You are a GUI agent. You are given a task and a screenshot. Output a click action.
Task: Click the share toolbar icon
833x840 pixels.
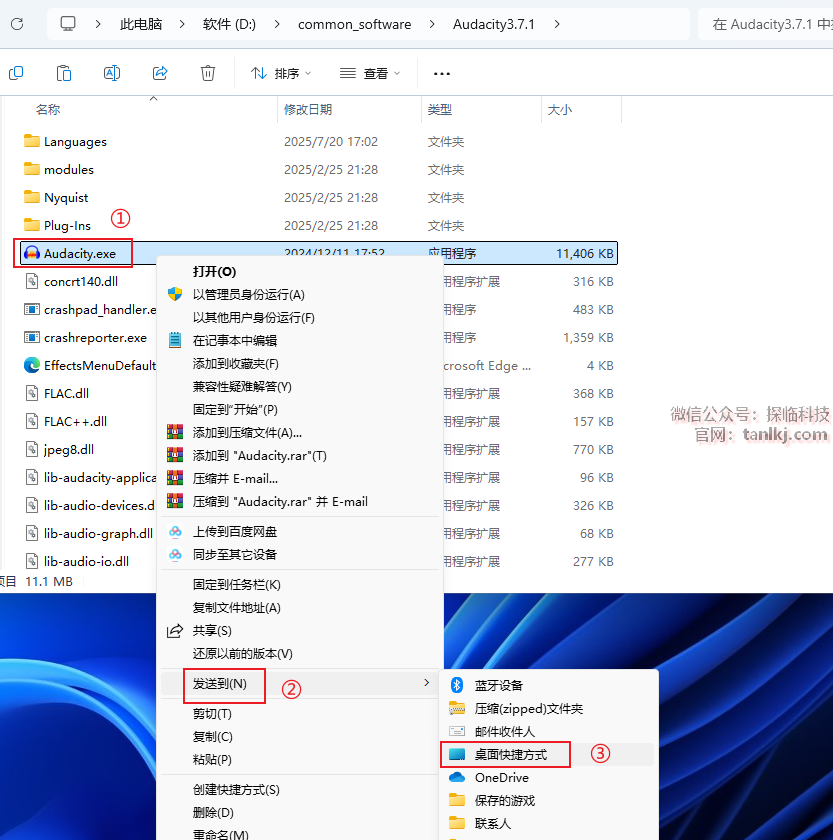tap(160, 73)
